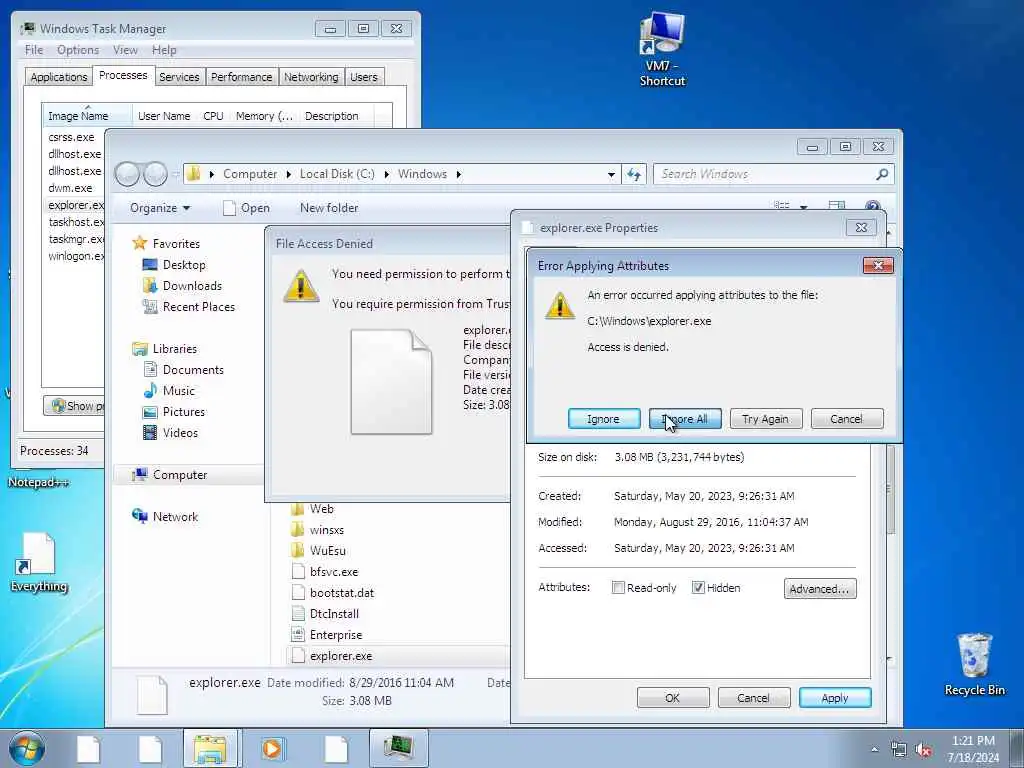Click refresh icon beside address bar
Image resolution: width=1024 pixels, height=768 pixels.
pos(633,174)
